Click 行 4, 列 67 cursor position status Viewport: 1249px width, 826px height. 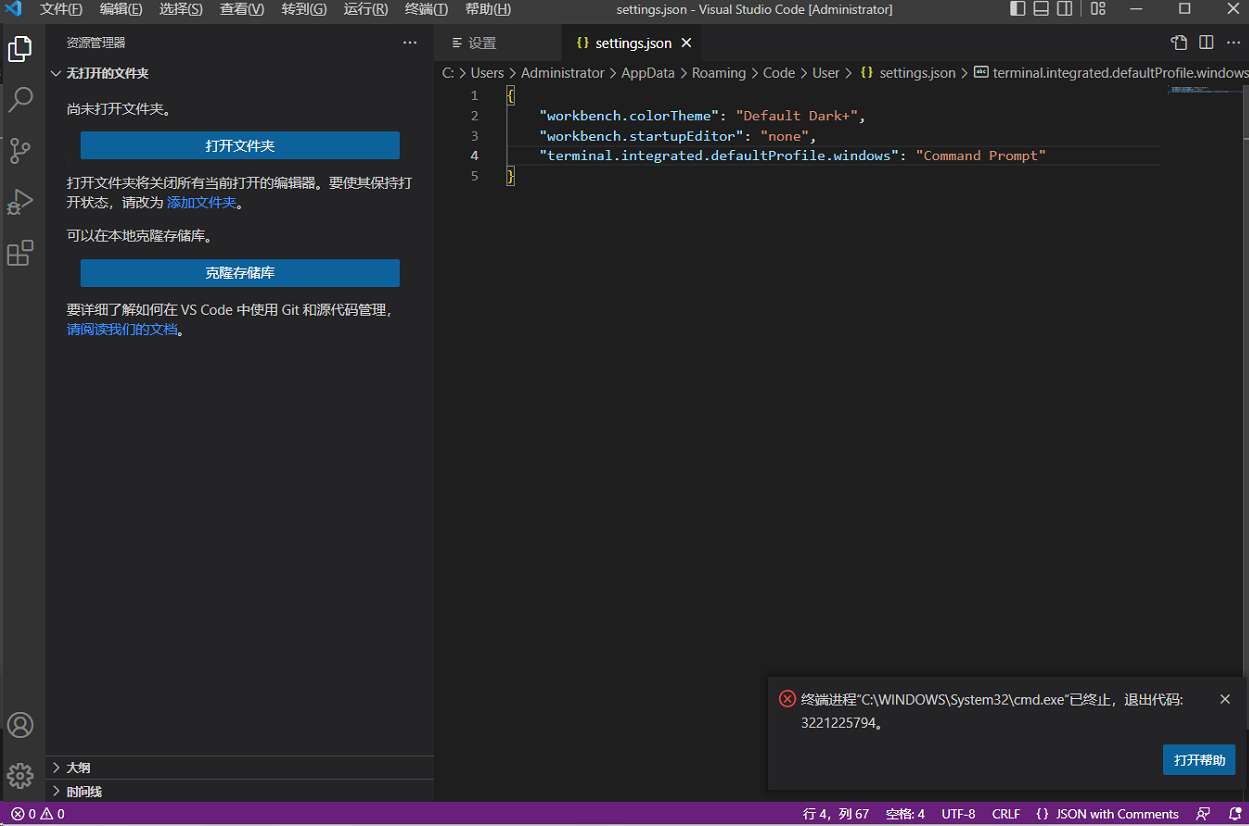click(x=836, y=814)
